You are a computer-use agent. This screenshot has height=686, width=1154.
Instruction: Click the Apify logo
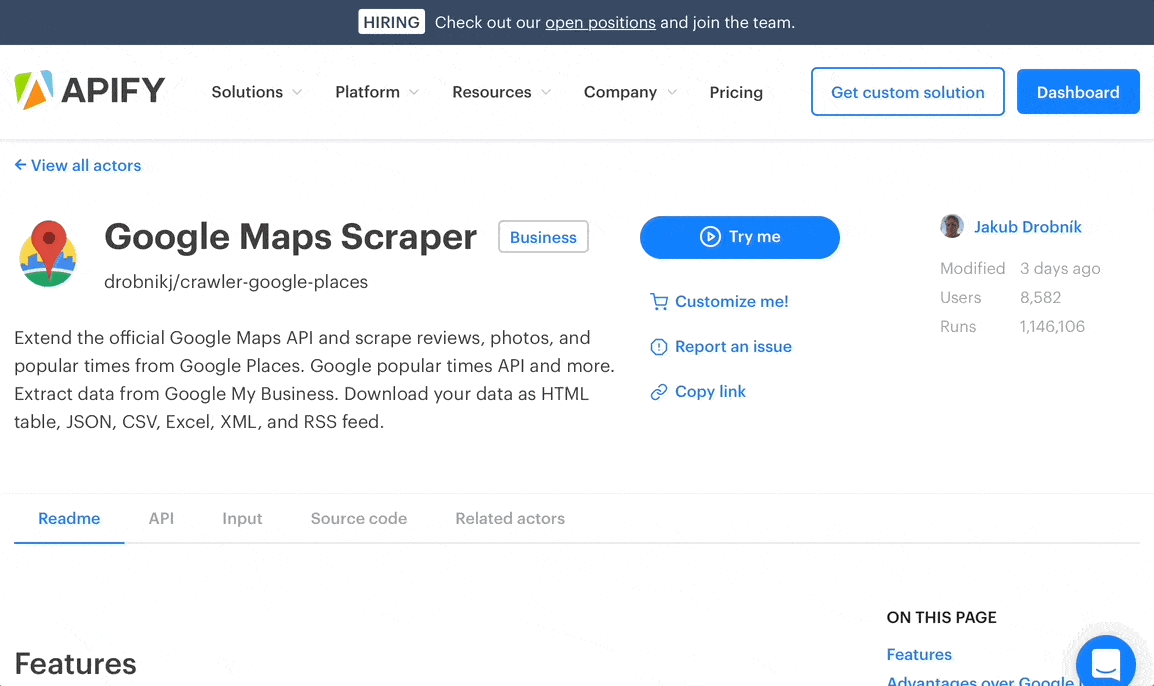(x=90, y=91)
